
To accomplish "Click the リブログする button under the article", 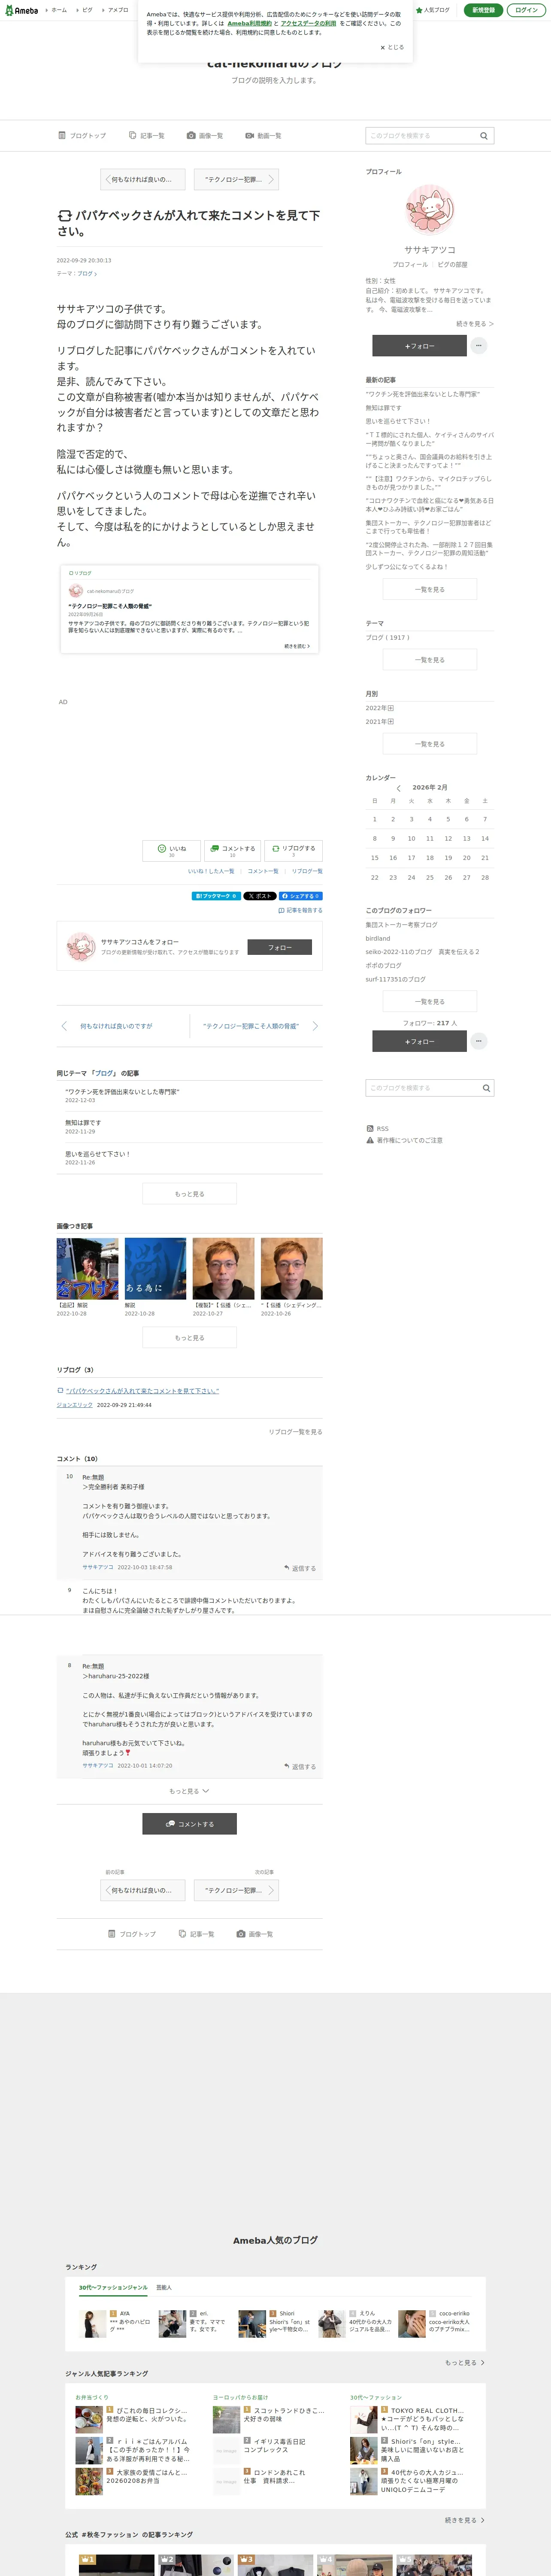I will point(294,850).
